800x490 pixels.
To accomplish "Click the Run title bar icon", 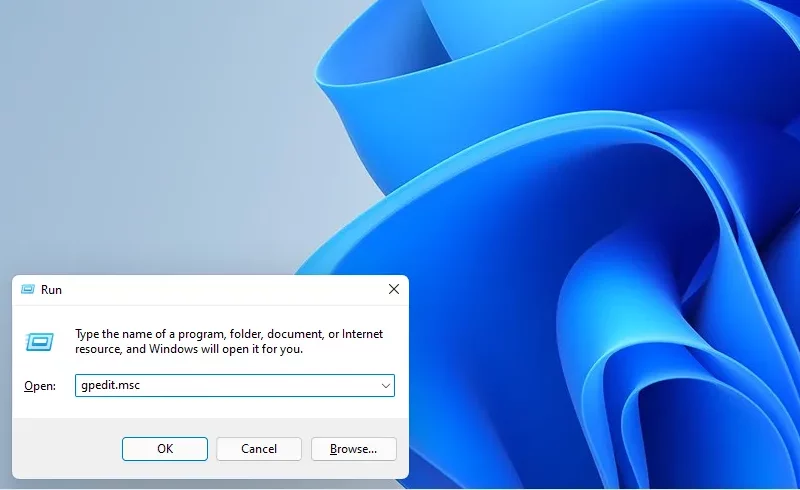I will pos(28,289).
